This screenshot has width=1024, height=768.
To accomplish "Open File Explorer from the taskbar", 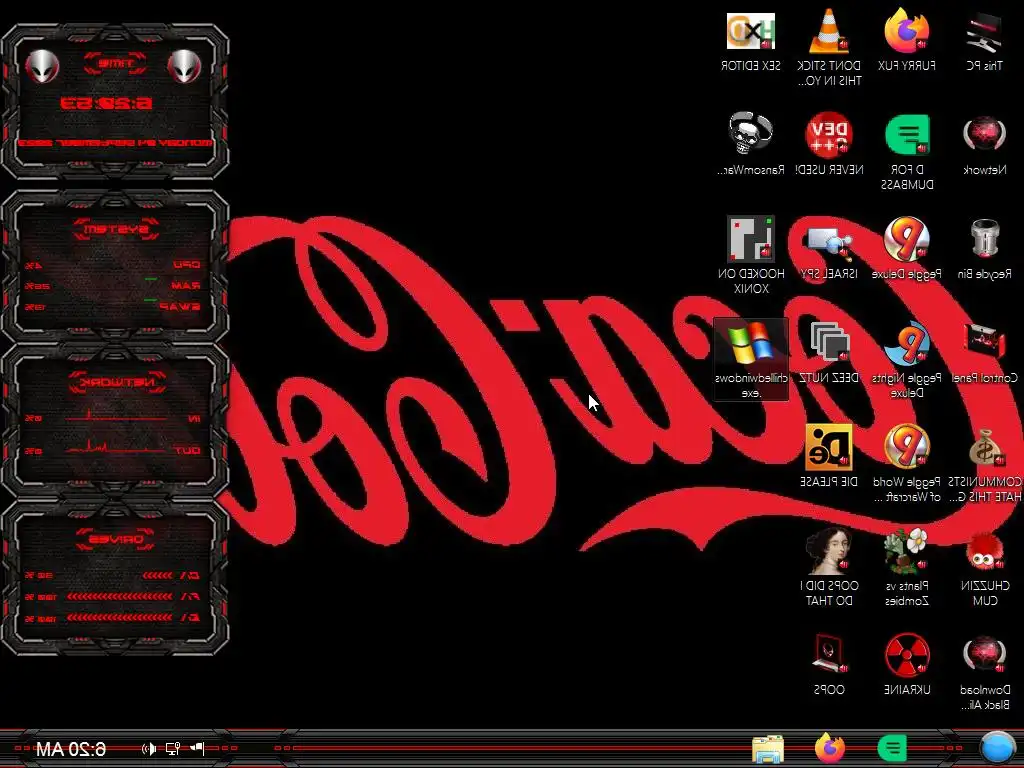I will pos(768,749).
